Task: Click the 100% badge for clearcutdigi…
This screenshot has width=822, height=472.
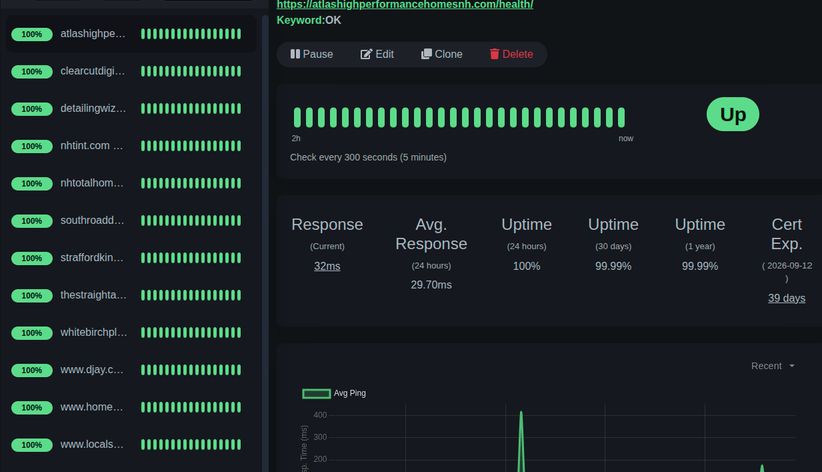Action: [x=31, y=71]
